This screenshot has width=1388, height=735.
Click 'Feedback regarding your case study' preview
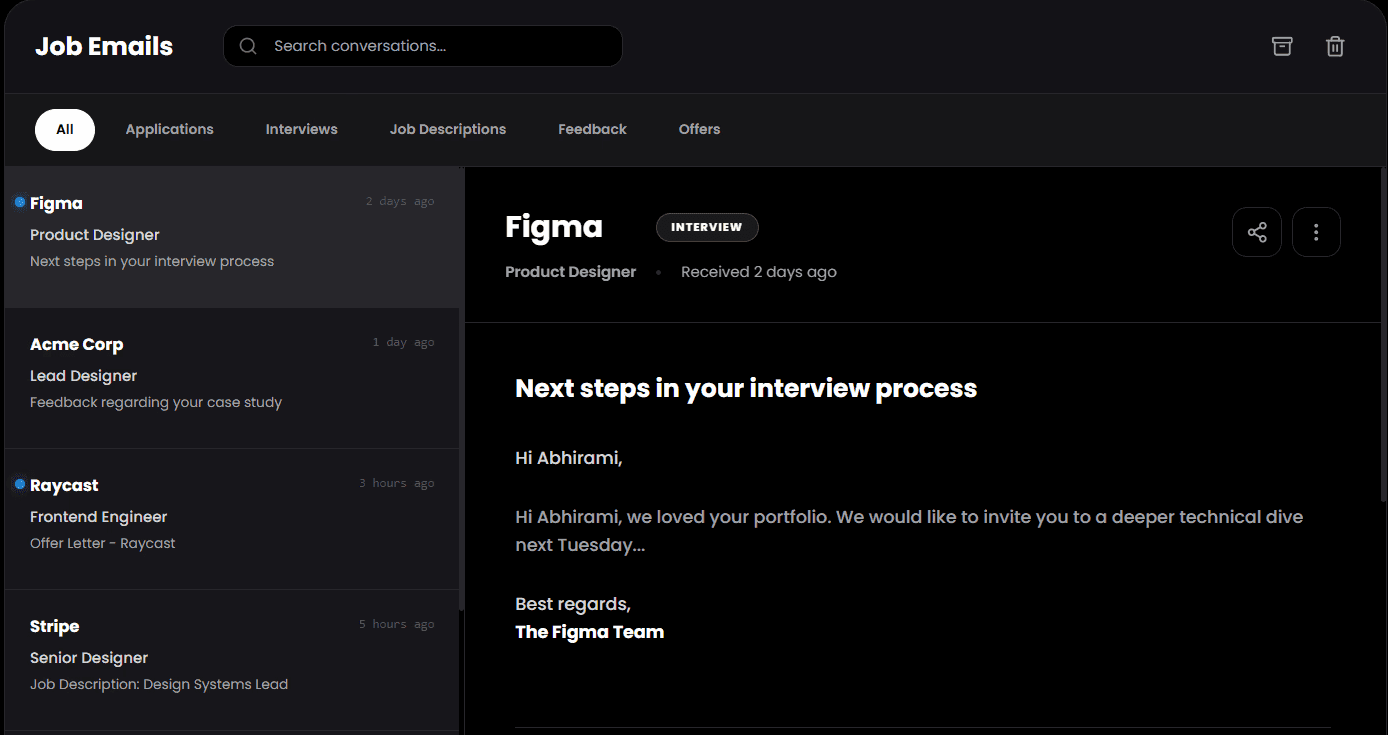[x=156, y=402]
